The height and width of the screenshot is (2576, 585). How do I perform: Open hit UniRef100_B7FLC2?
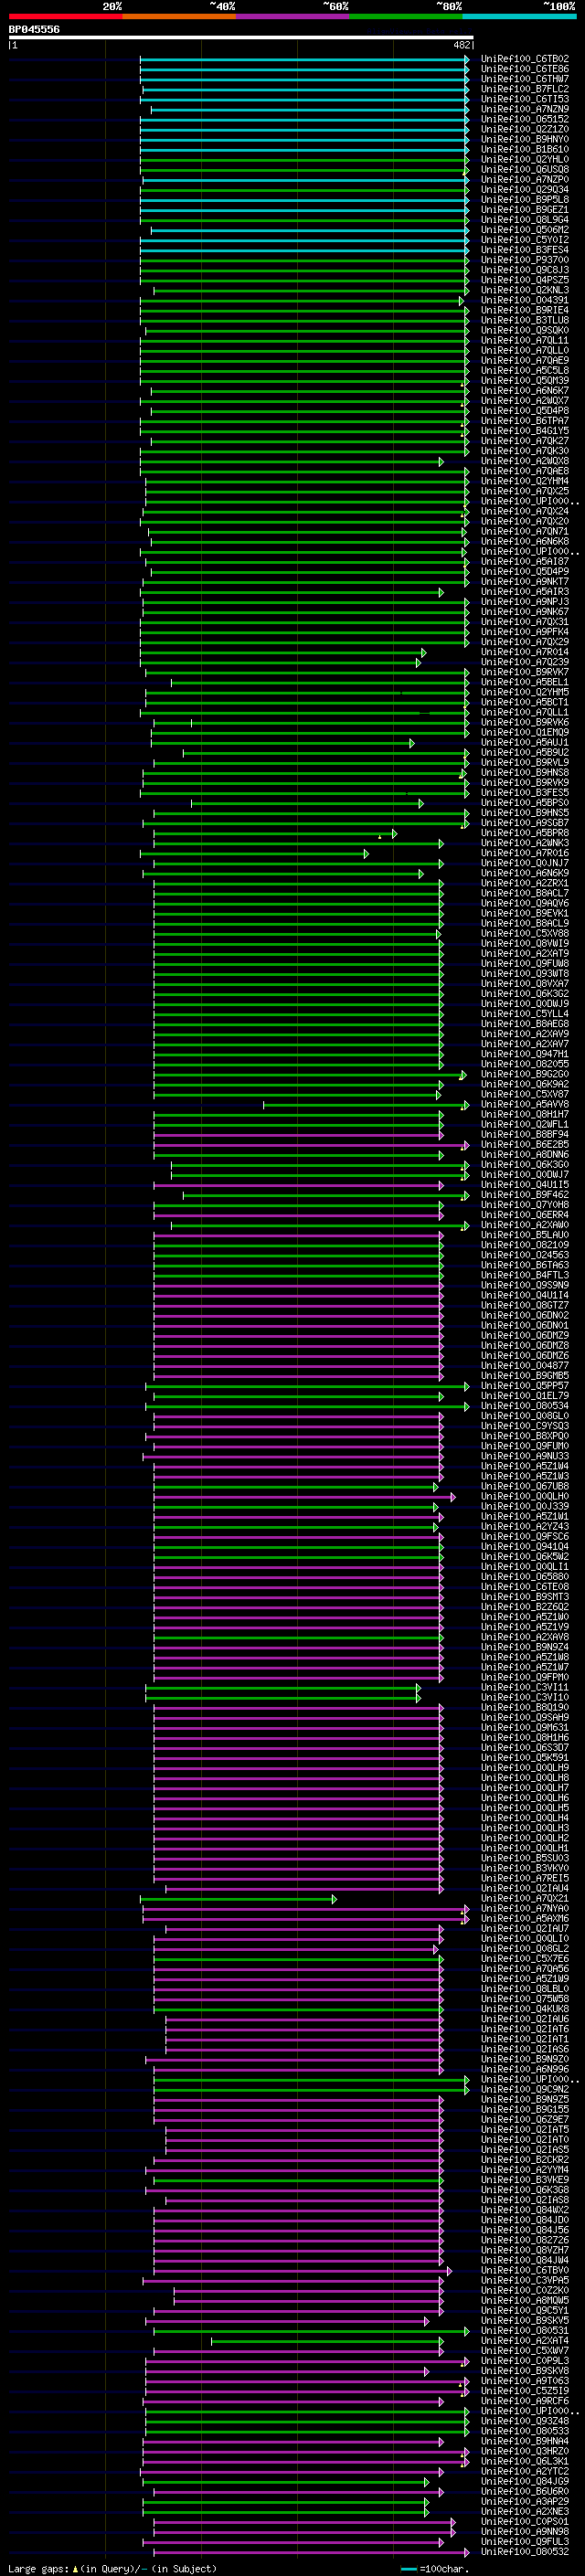pyautogui.click(x=525, y=89)
